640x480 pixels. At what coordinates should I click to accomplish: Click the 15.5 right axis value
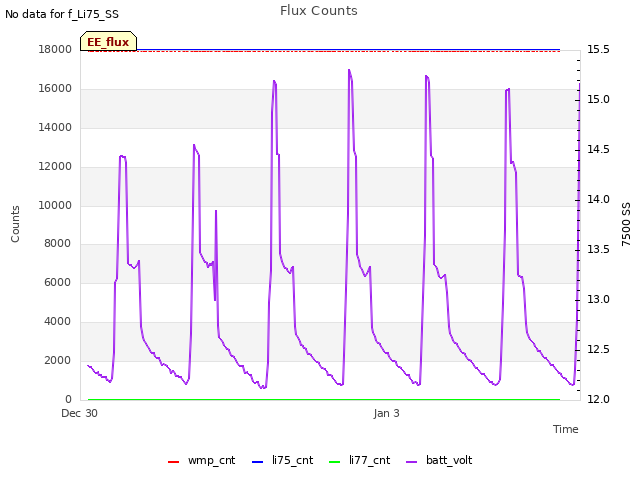[598, 49]
